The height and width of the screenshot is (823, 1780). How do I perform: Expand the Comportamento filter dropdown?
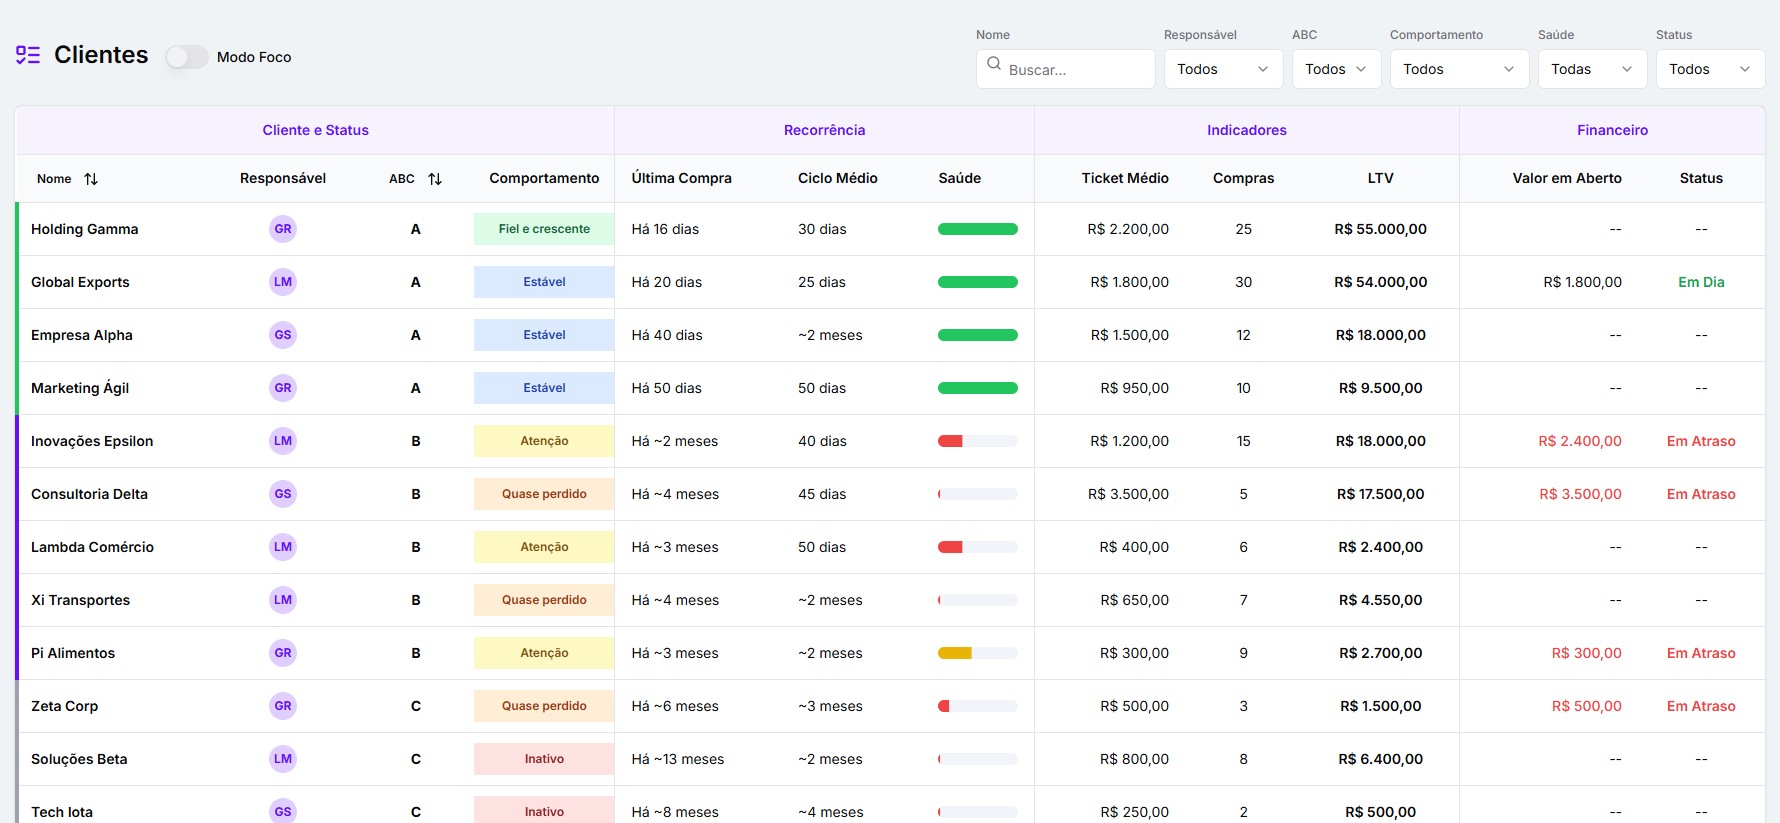(x=1459, y=69)
